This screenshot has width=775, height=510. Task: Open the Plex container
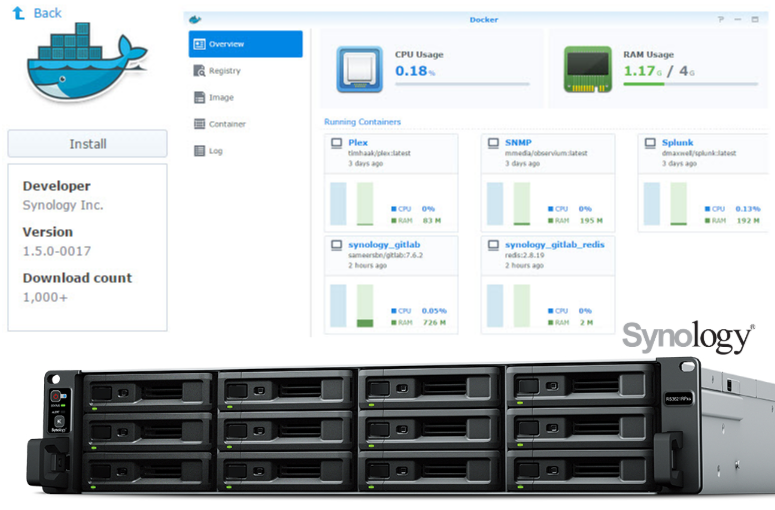click(x=357, y=142)
